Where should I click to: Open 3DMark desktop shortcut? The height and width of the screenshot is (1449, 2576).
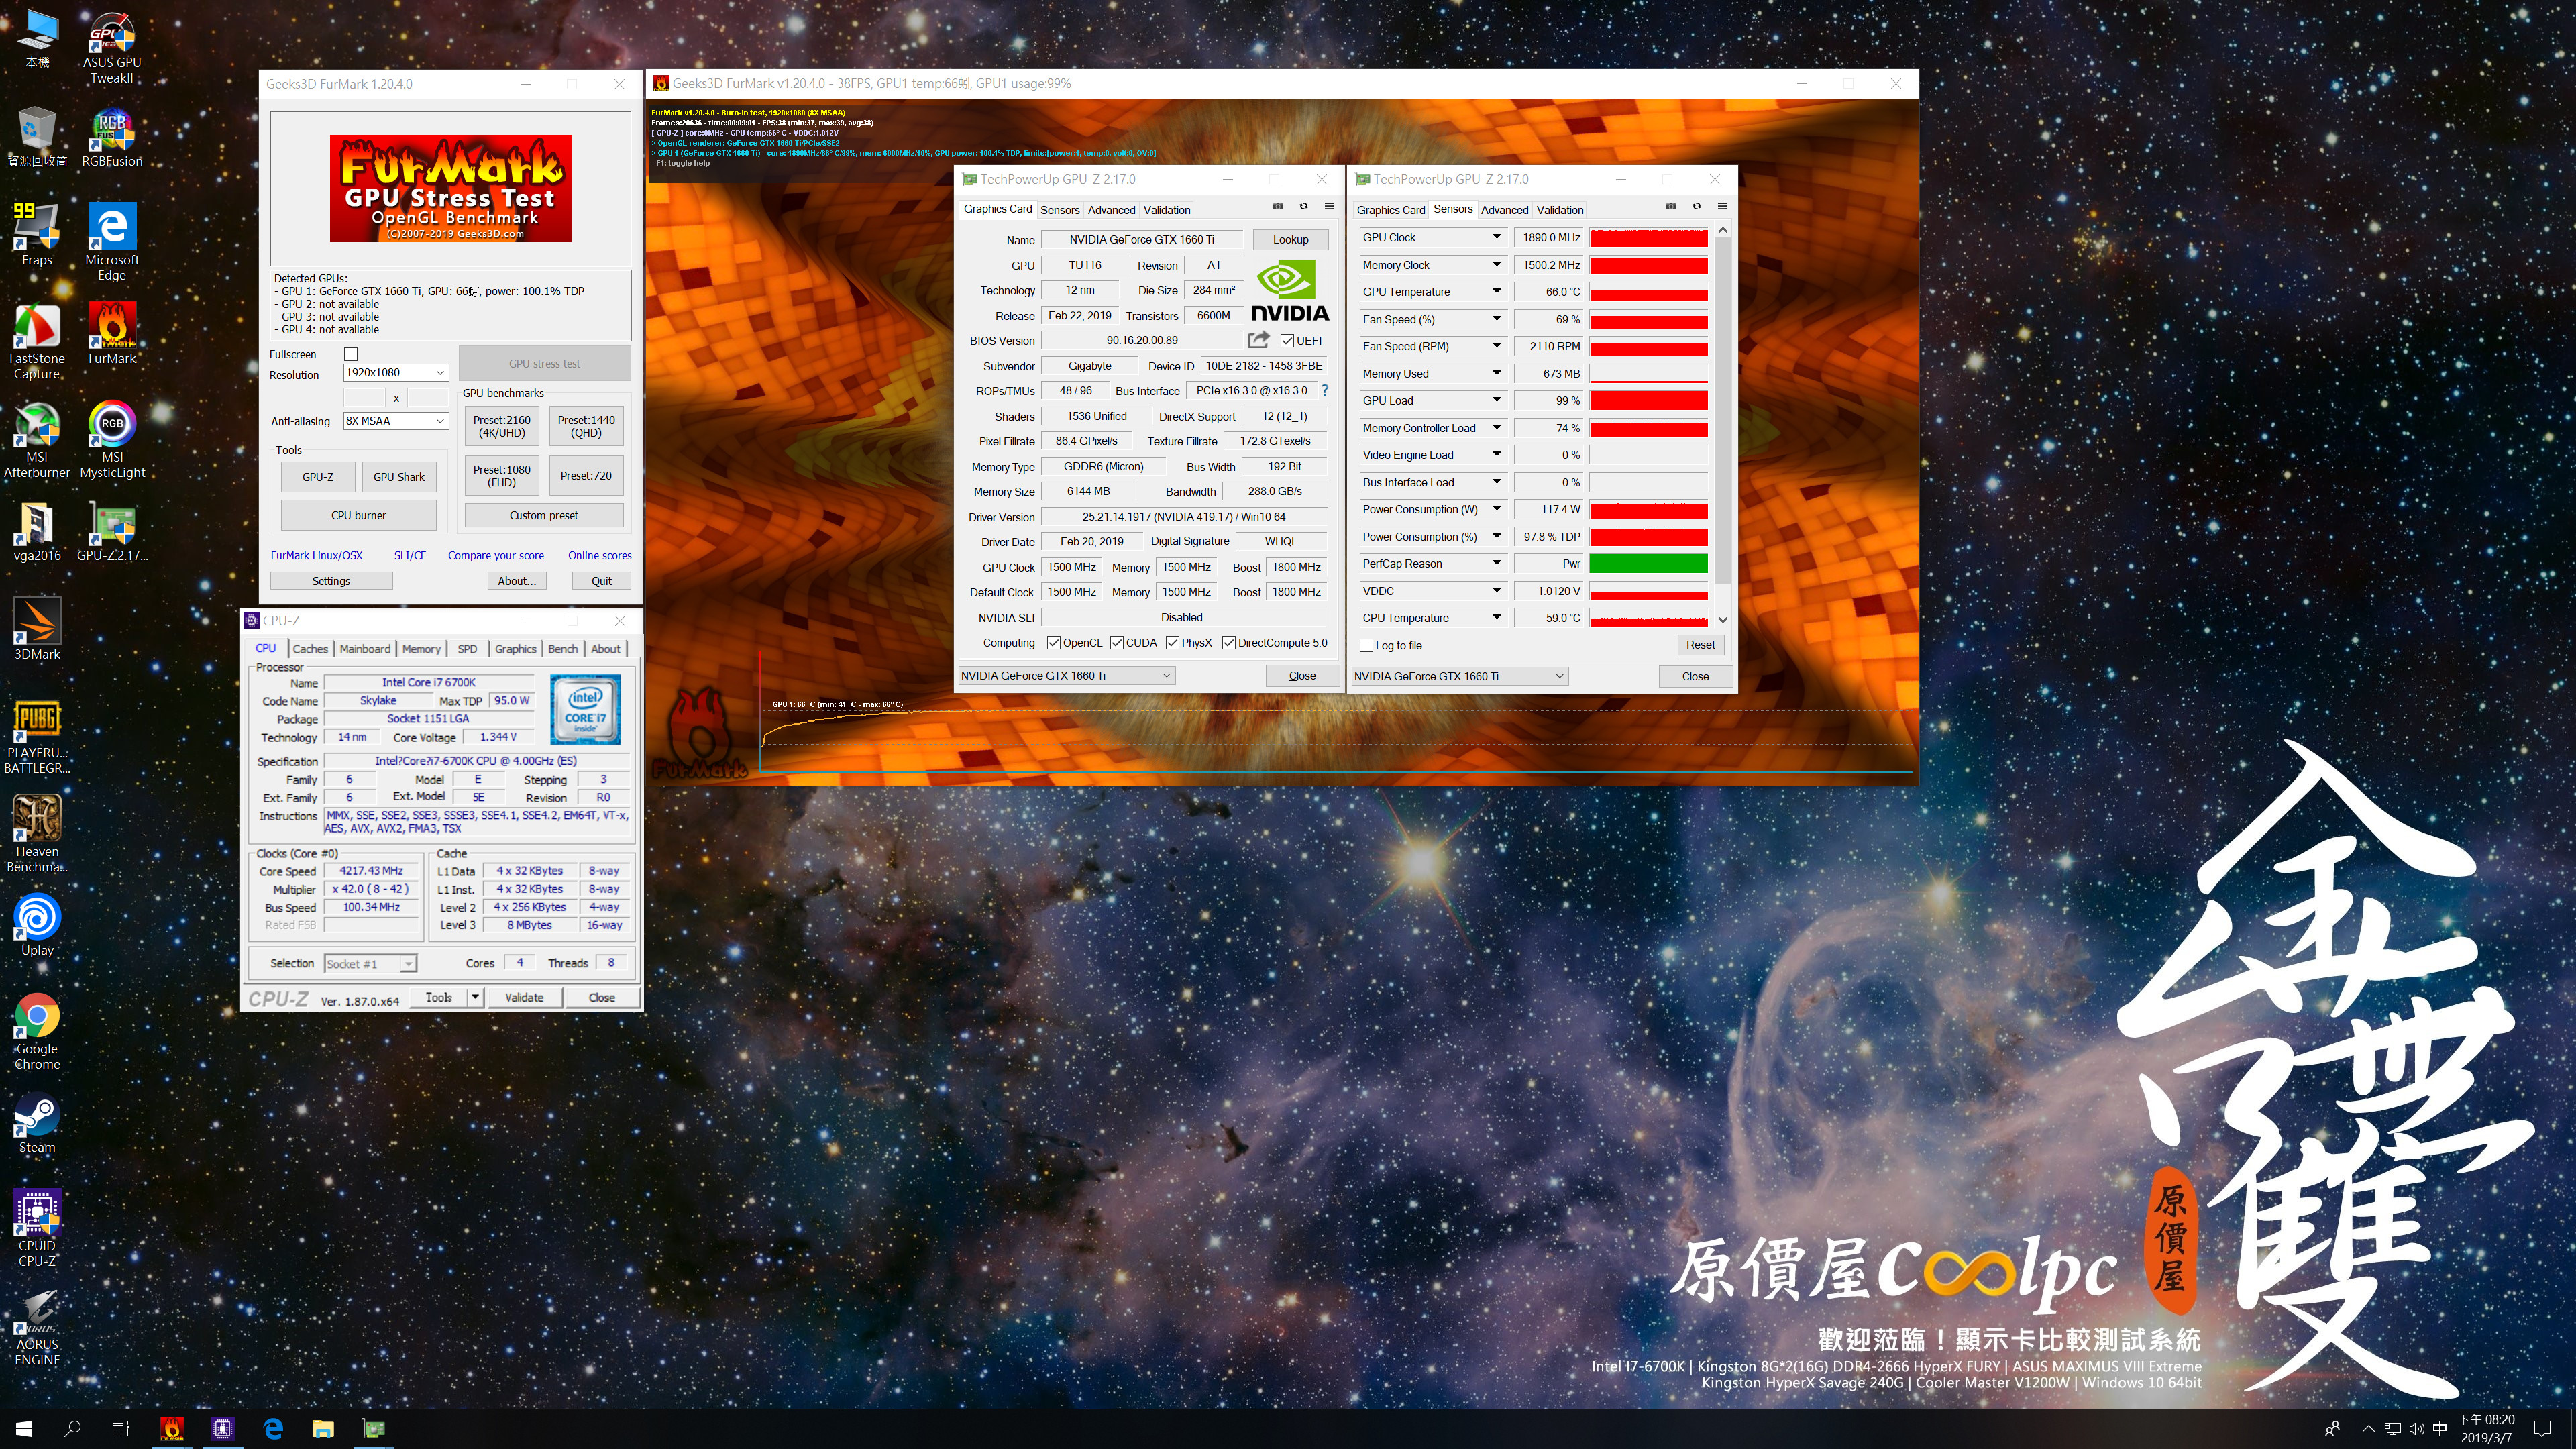tap(37, 628)
